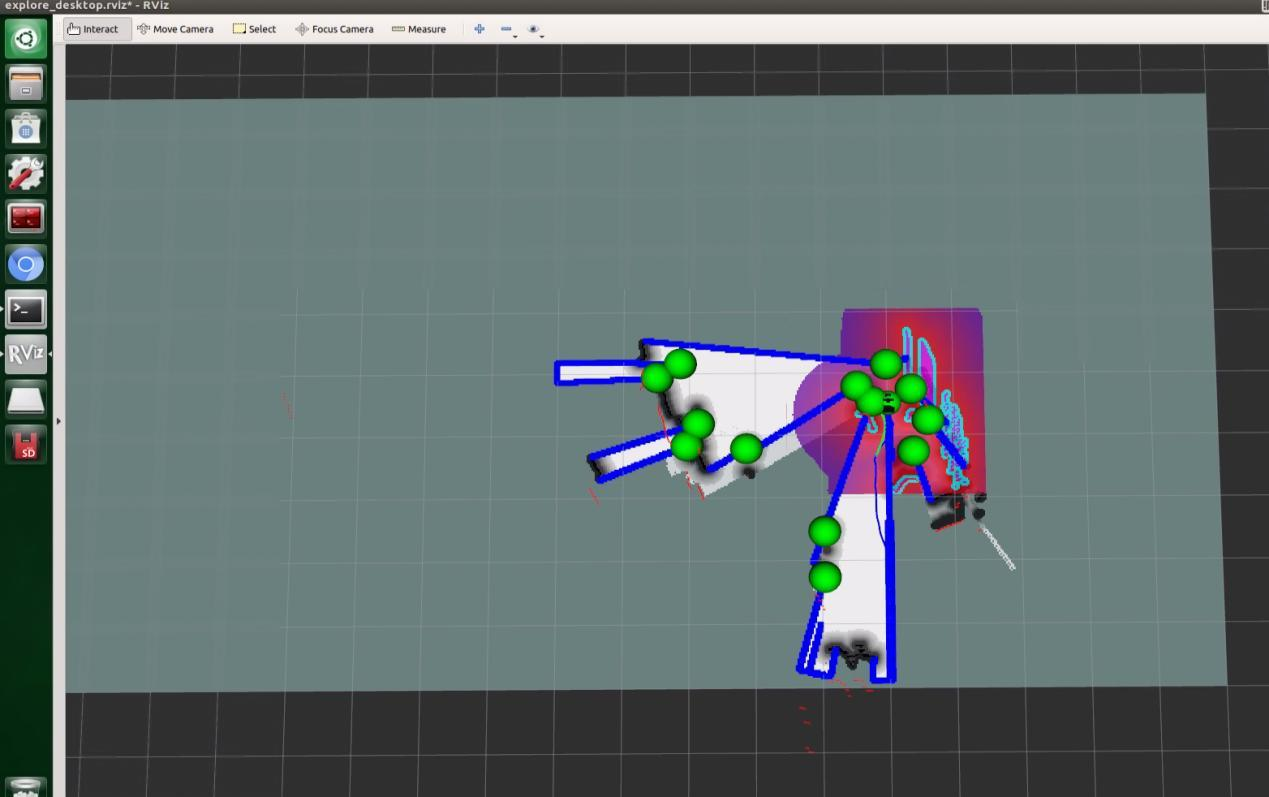Viewport: 1269px width, 797px height.
Task: Click the explore_desktop.rviz window title
Action: pos(87,6)
